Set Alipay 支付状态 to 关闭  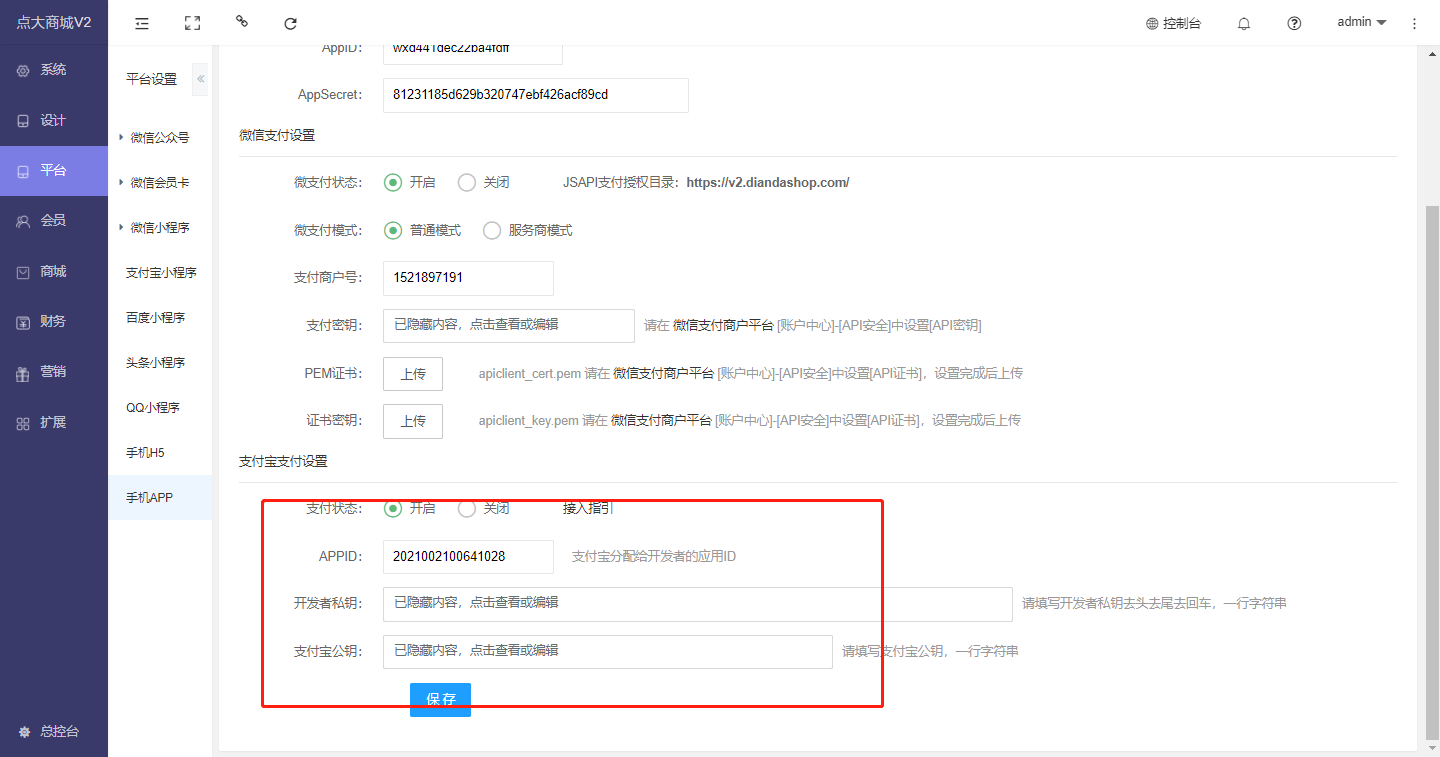[467, 509]
